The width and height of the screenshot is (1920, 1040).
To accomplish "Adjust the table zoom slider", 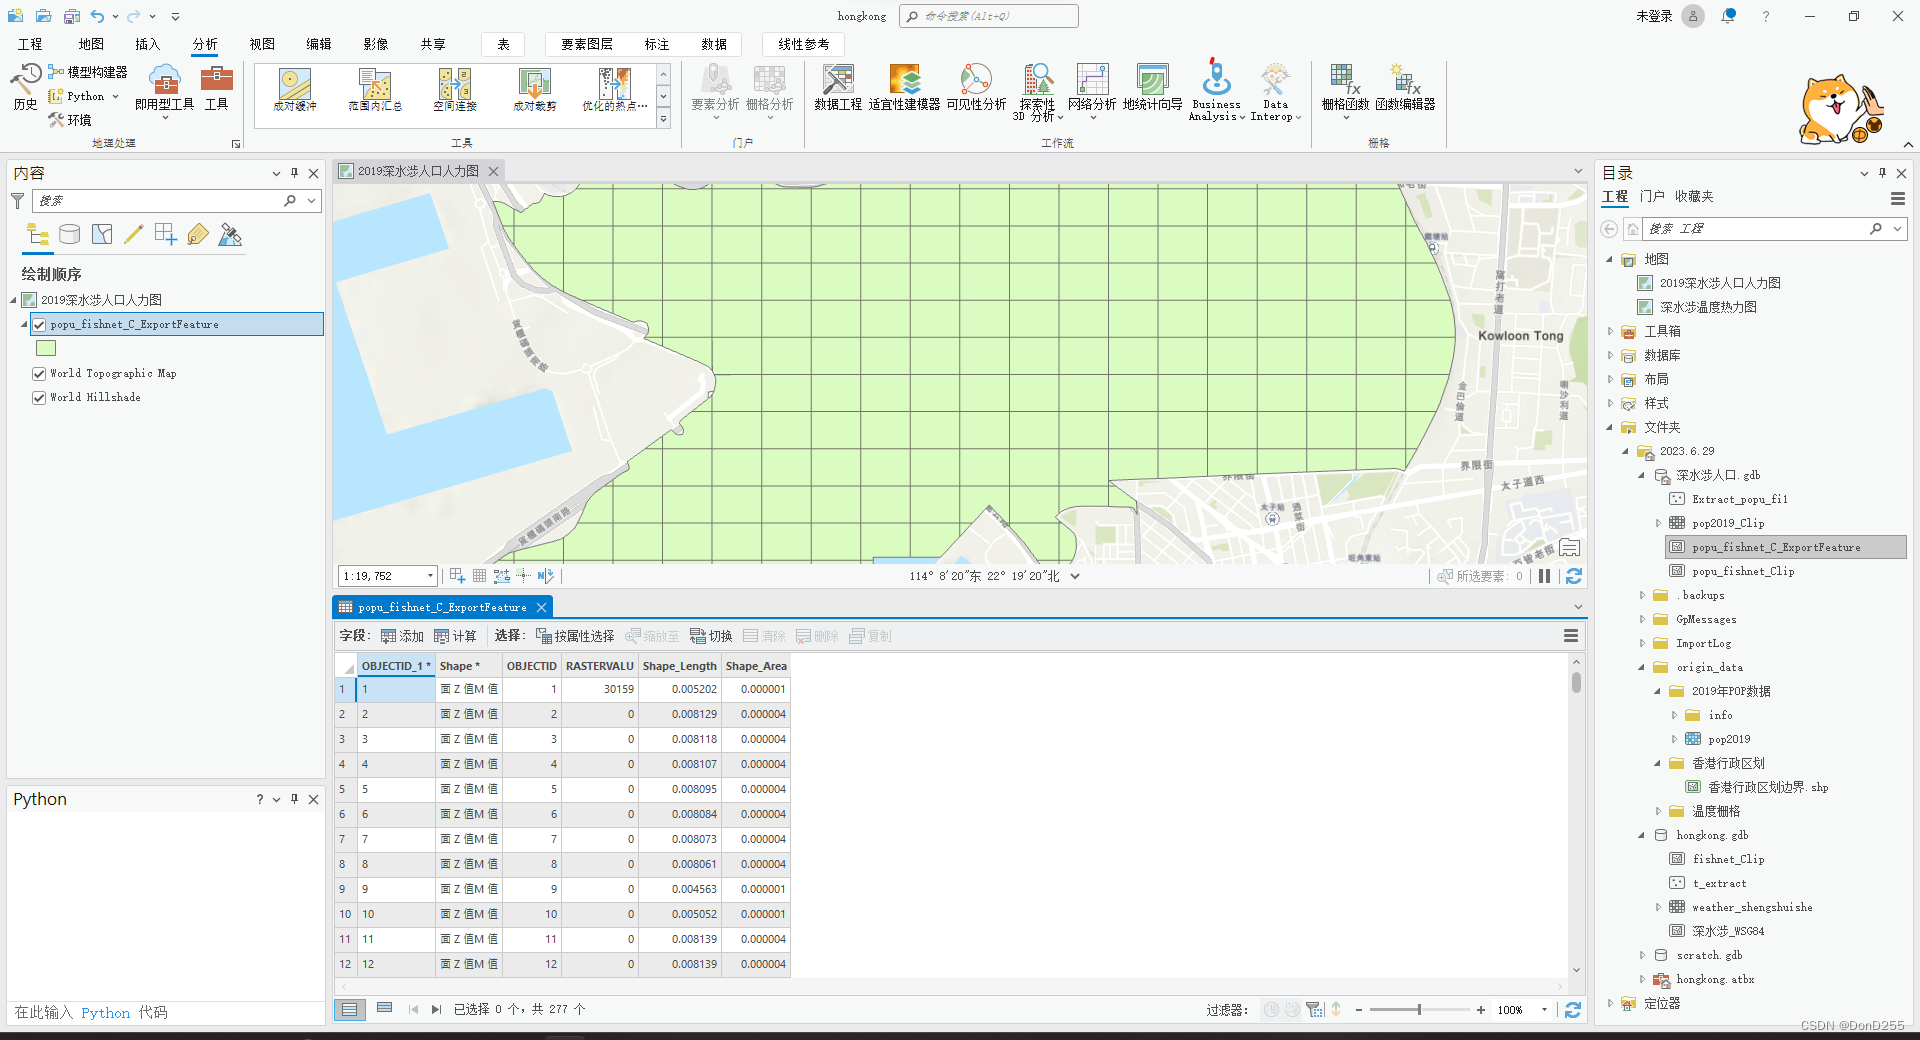I will (x=1419, y=1010).
